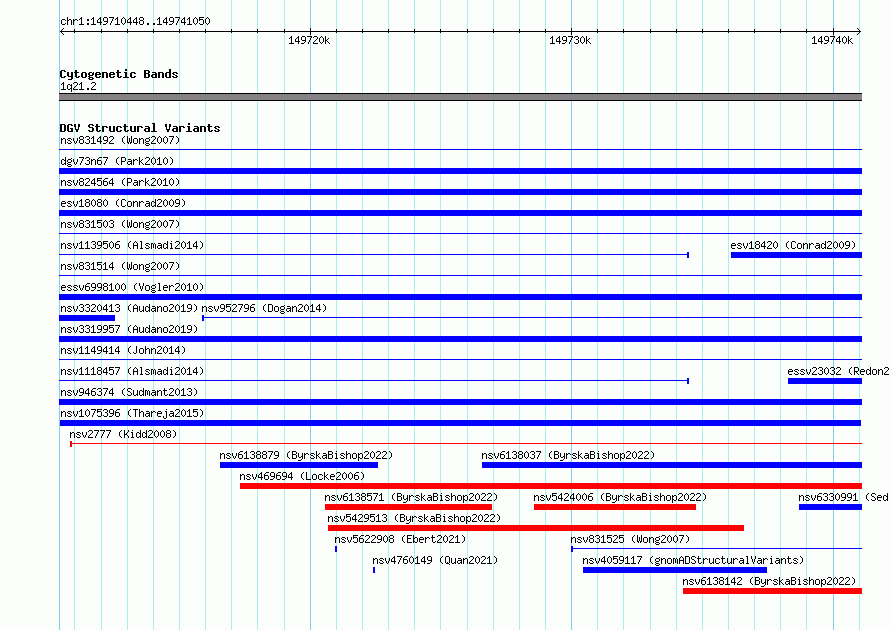890x630 pixels.
Task: Click the right arrow end of the ruler
Action: click(x=859, y=31)
